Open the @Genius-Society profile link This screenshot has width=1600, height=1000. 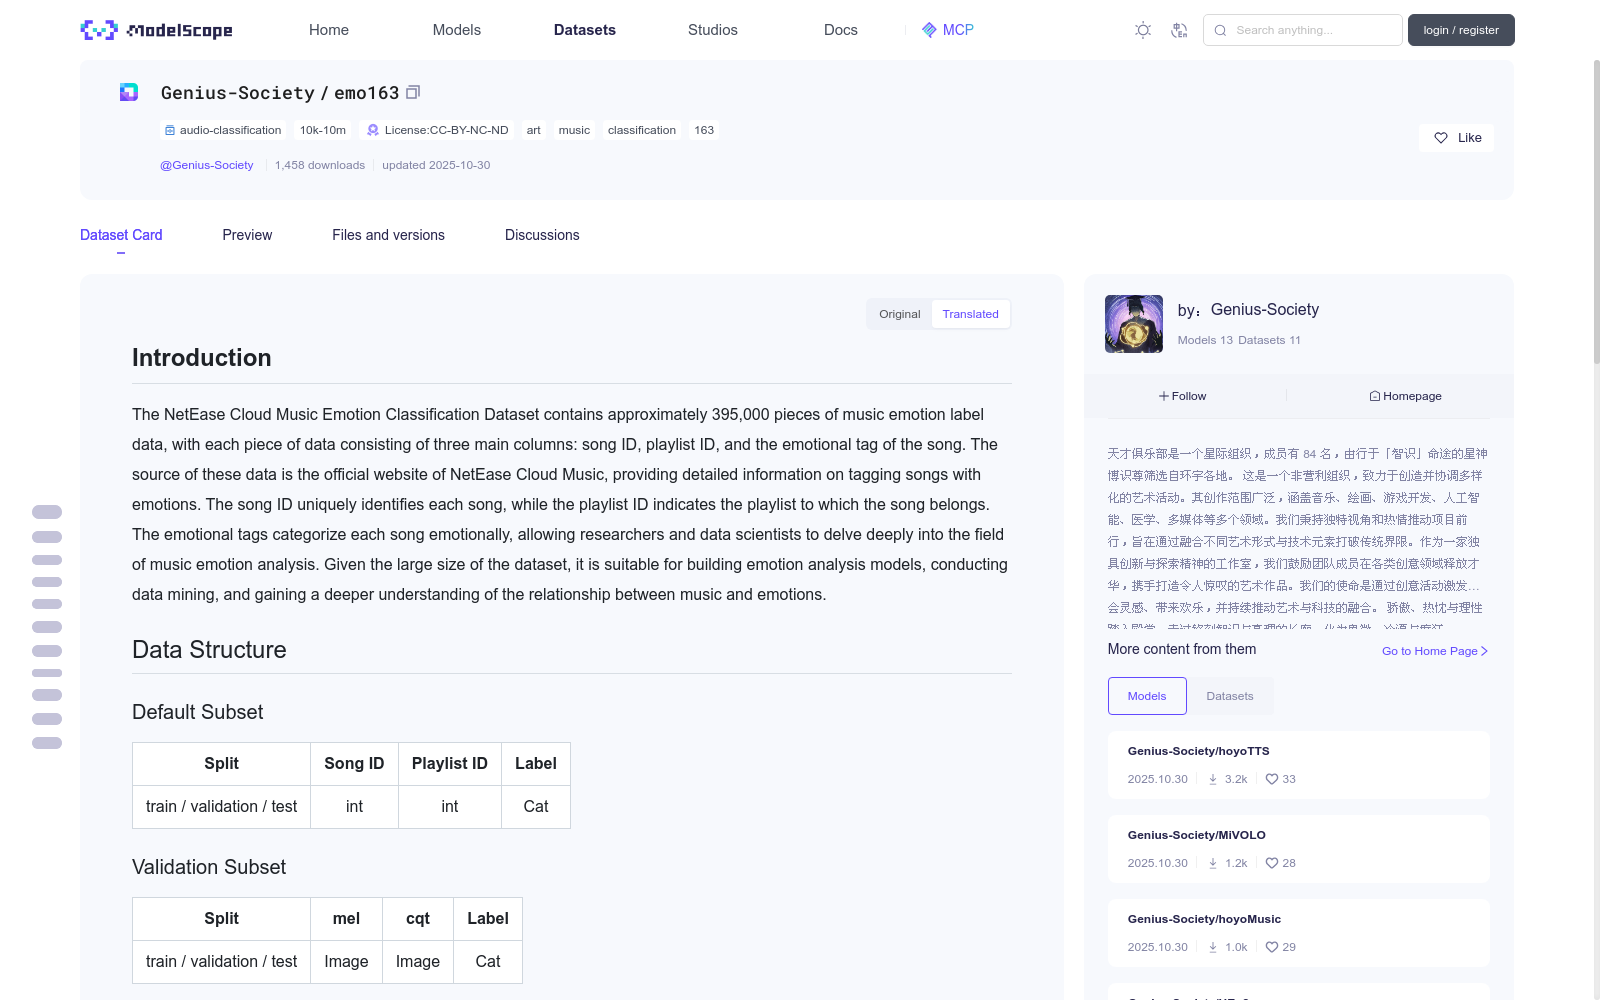(x=207, y=165)
